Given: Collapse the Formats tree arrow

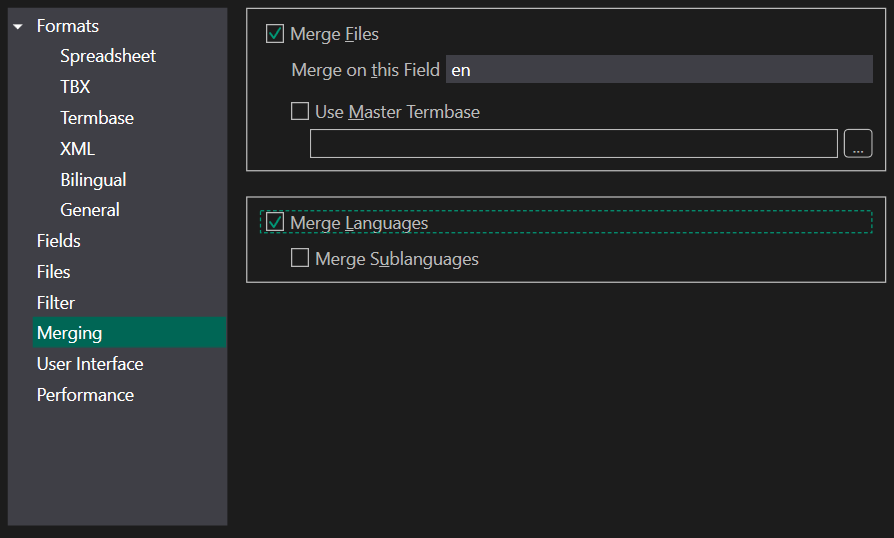Looking at the screenshot, I should click(18, 26).
